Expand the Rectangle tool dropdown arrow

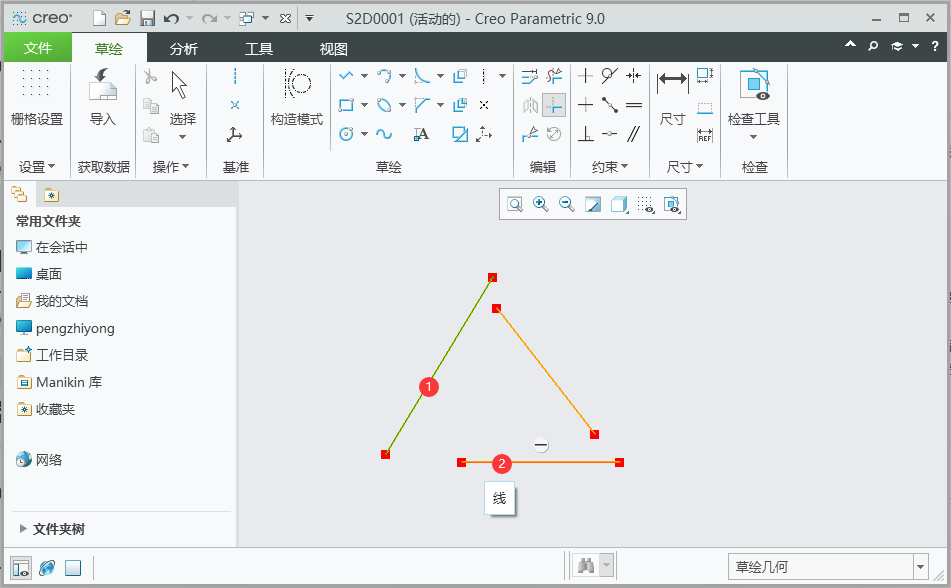coord(364,105)
